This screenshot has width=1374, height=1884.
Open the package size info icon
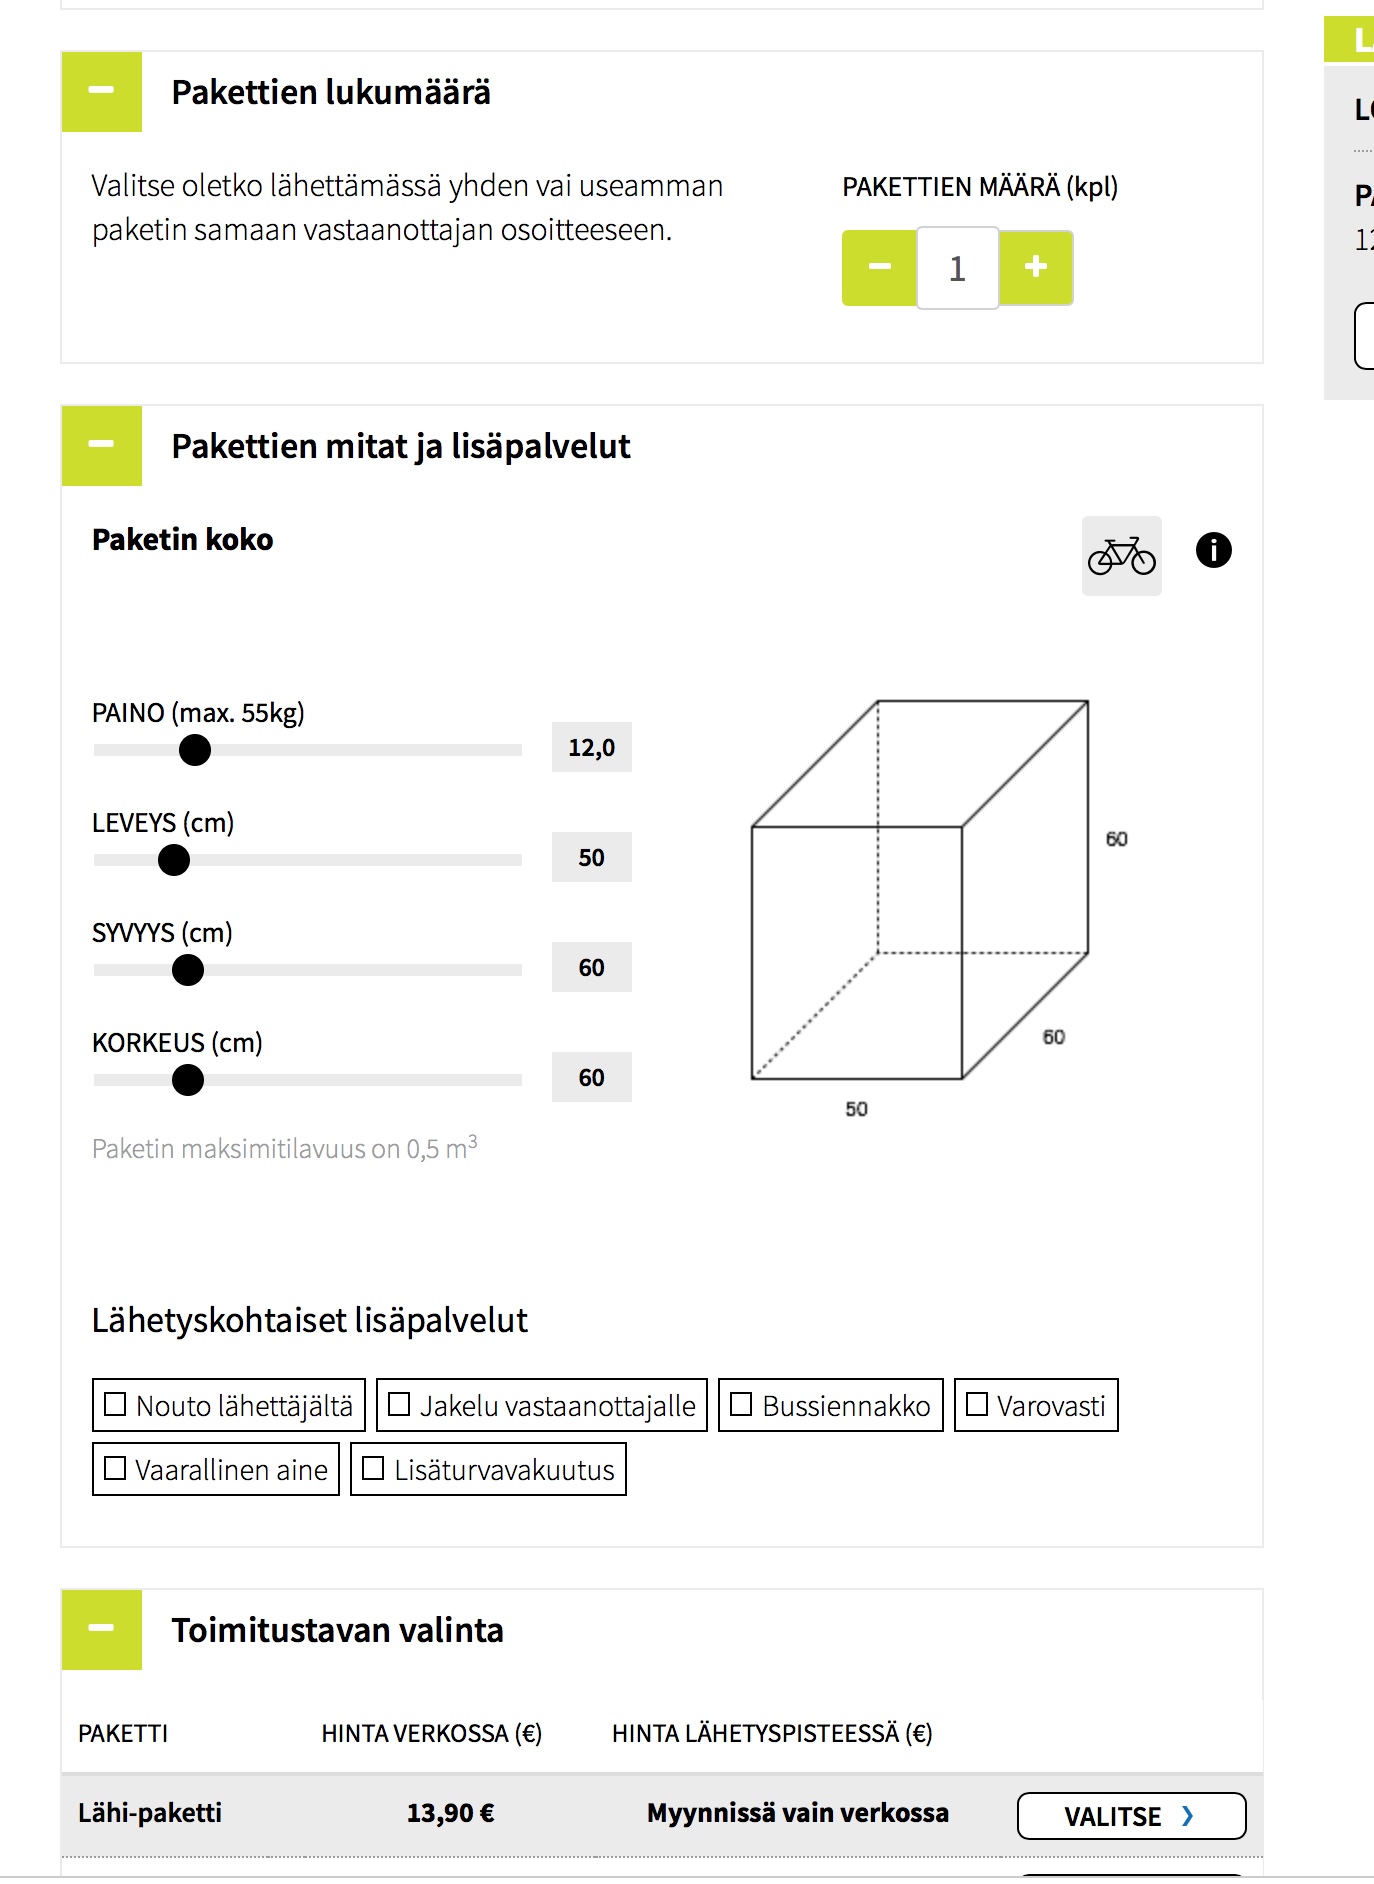click(1213, 550)
